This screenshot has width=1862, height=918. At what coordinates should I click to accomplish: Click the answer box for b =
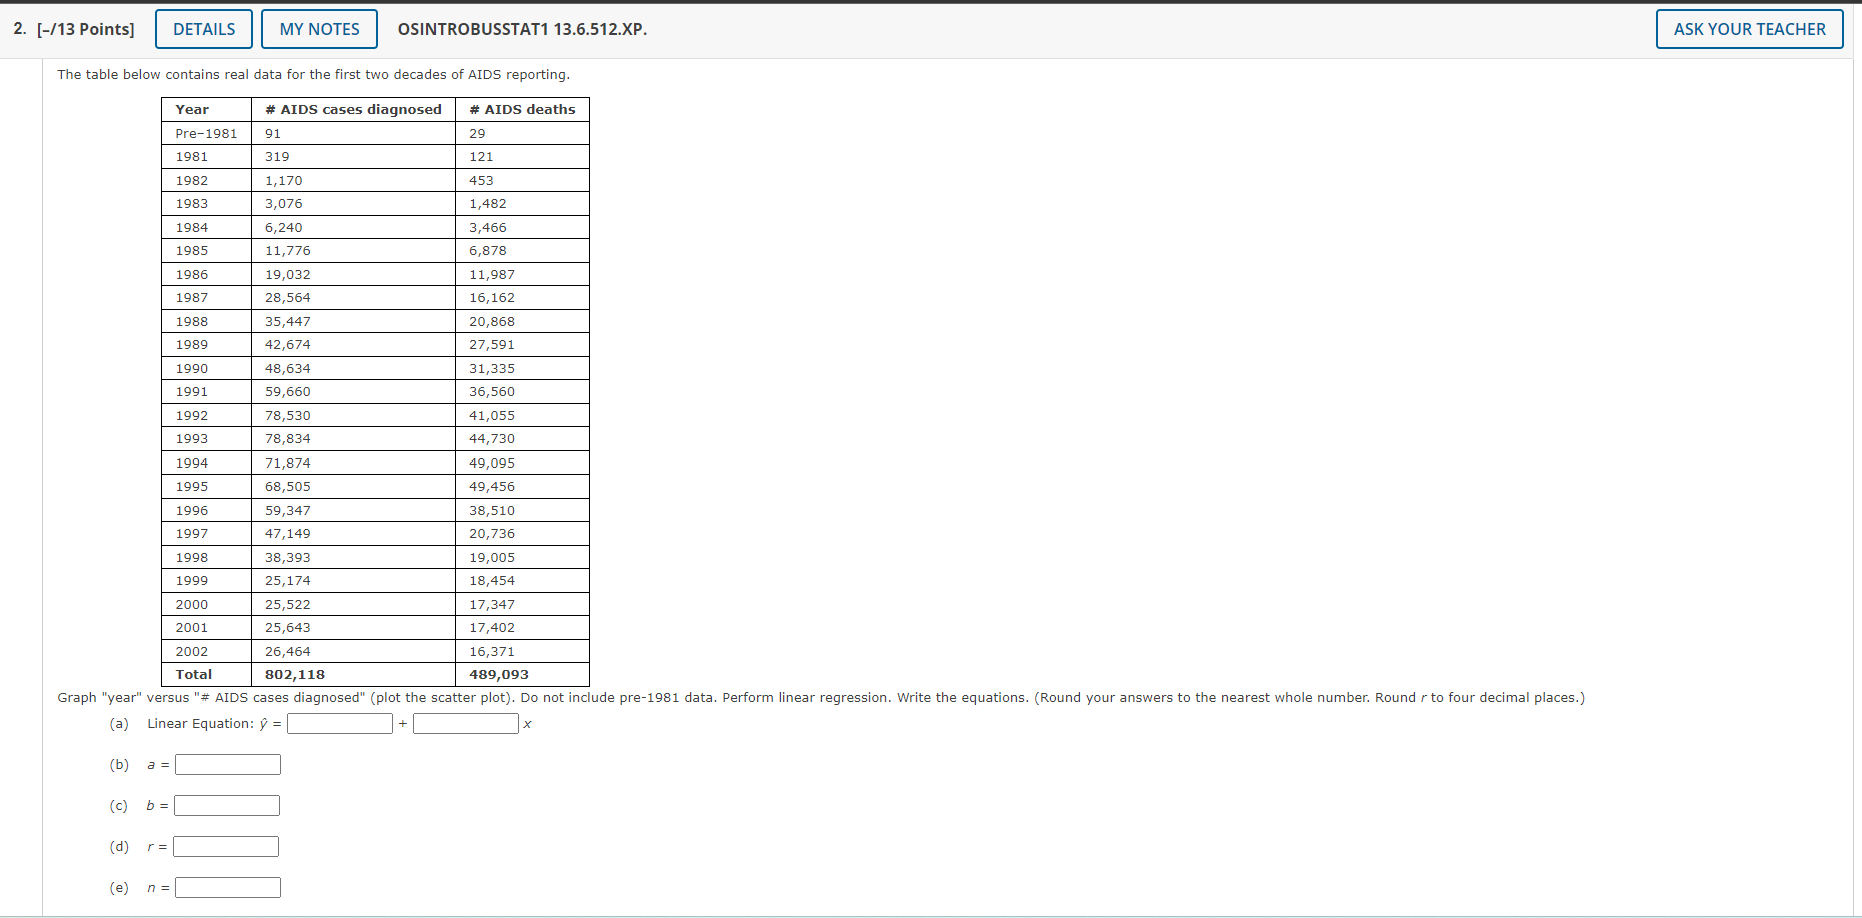(226, 805)
